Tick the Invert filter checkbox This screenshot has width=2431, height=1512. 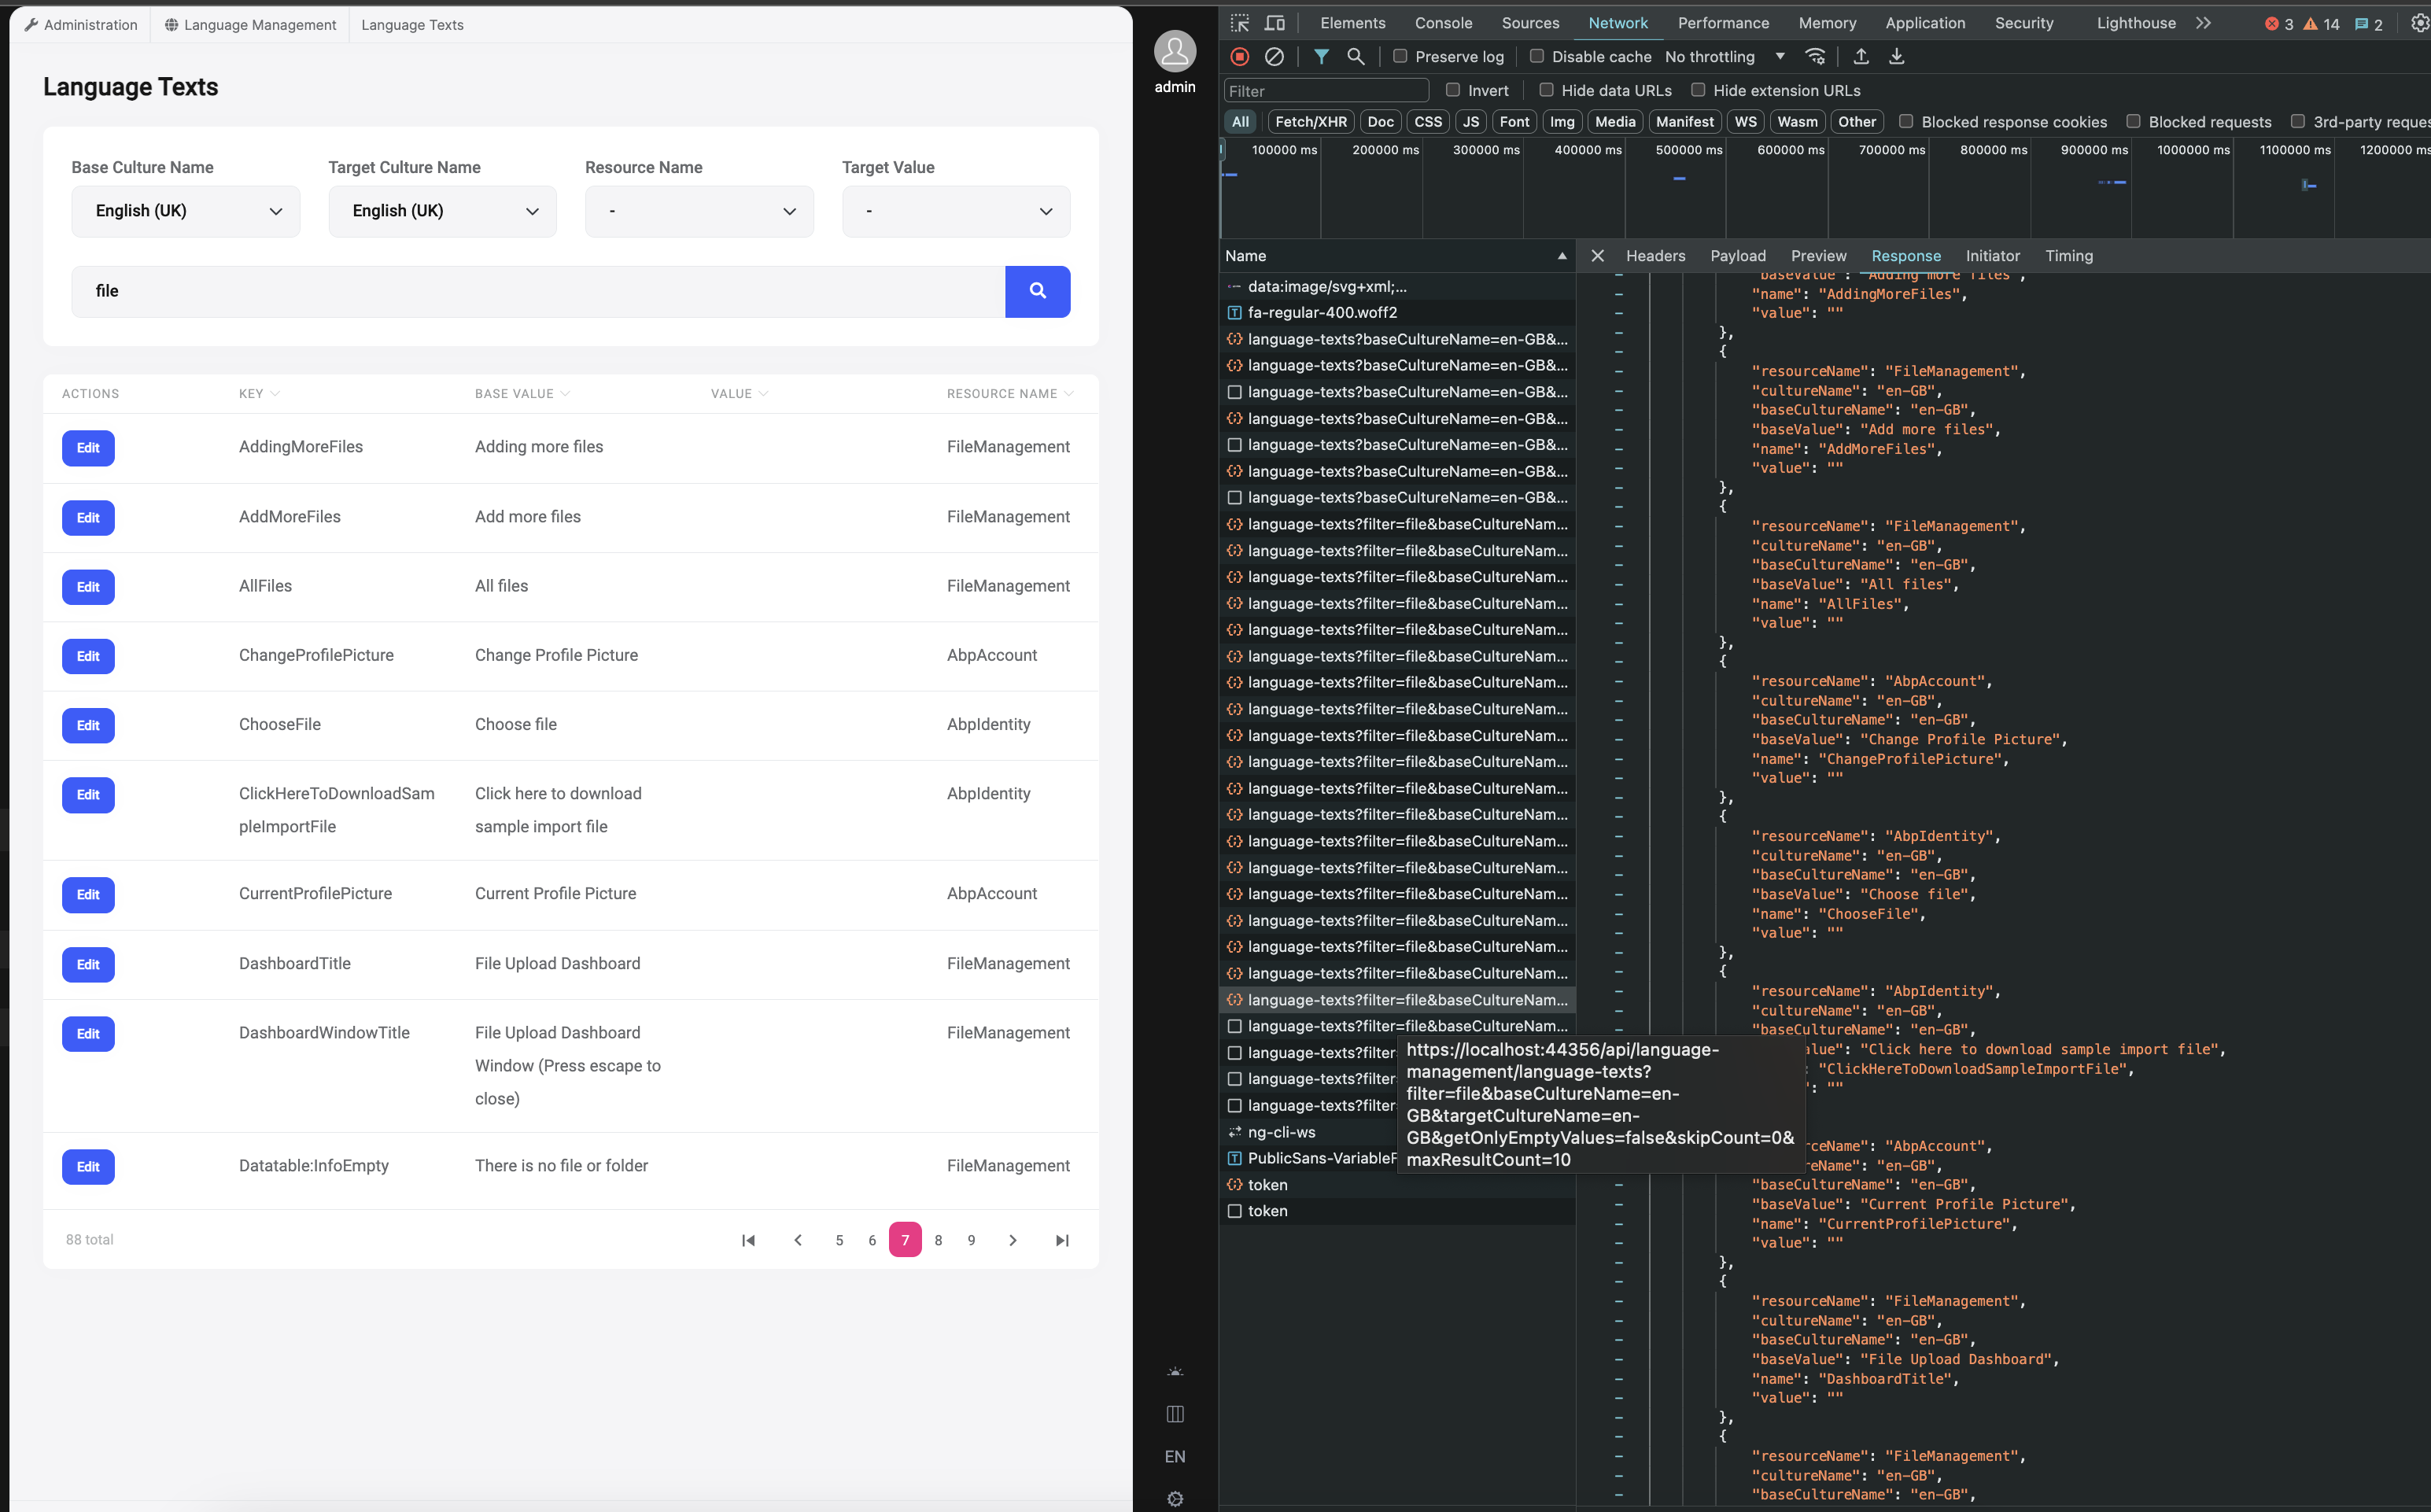coord(1453,90)
